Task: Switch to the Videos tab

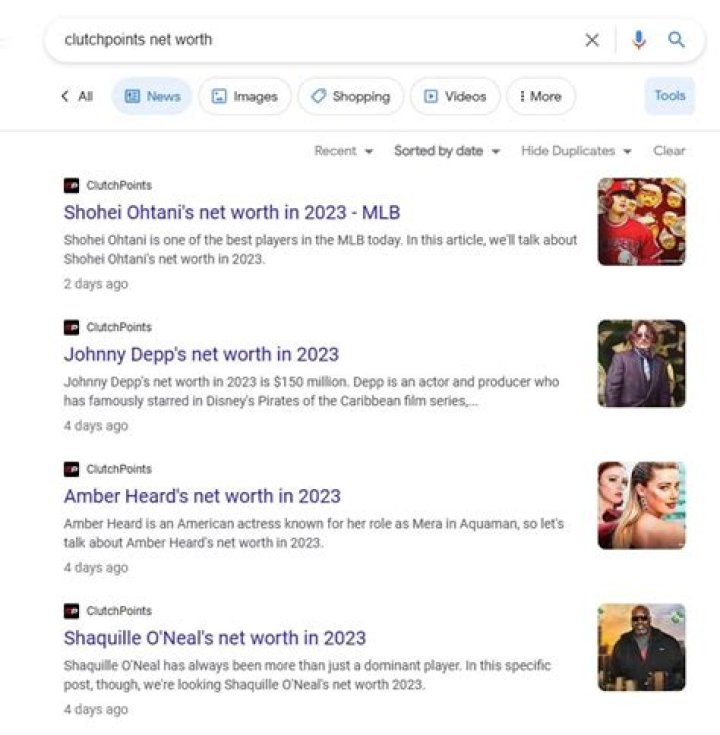Action: tap(455, 97)
